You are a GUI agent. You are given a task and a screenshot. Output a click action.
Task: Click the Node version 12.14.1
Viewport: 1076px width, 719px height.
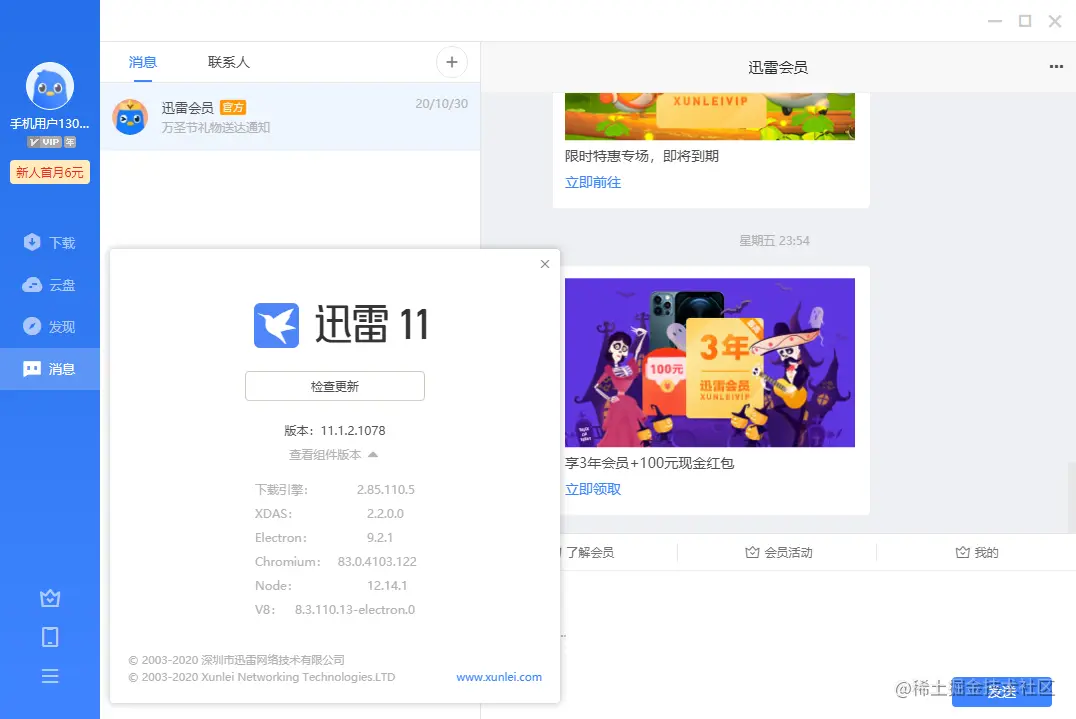coord(387,586)
